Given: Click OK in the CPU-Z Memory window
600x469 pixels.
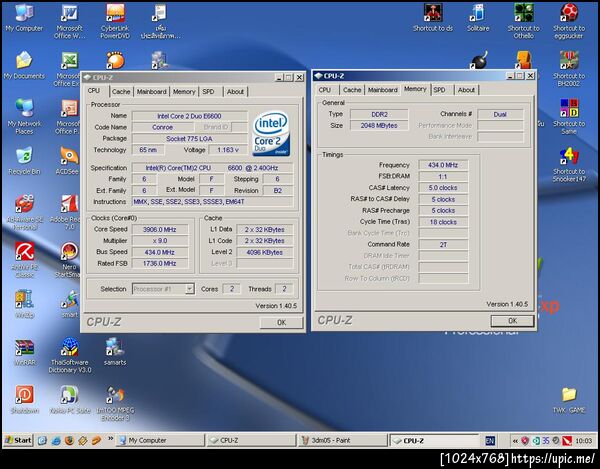Looking at the screenshot, I should tap(512, 321).
